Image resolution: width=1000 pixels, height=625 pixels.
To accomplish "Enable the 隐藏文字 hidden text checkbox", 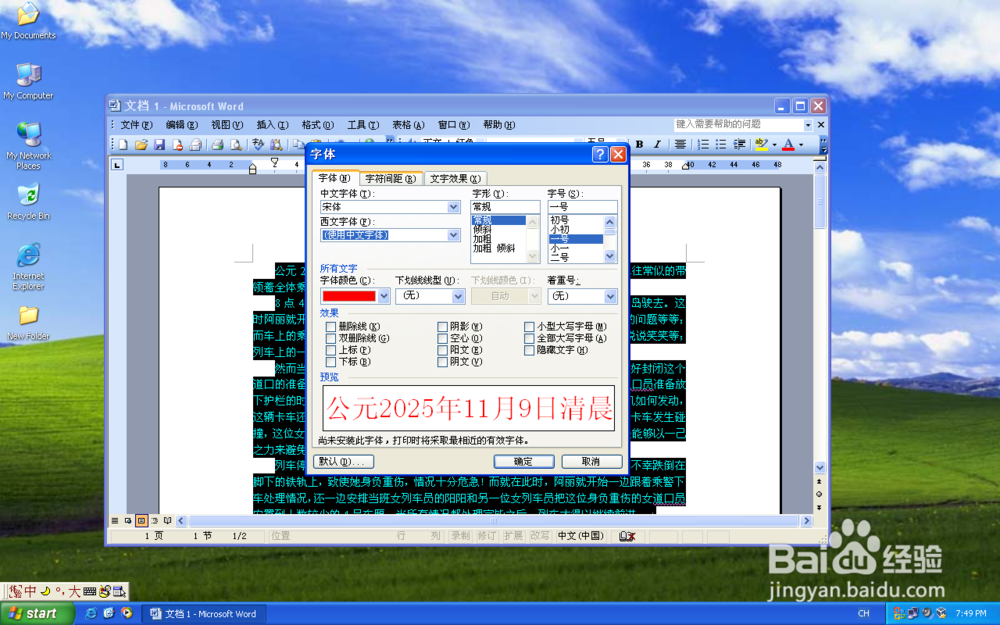I will [529, 350].
